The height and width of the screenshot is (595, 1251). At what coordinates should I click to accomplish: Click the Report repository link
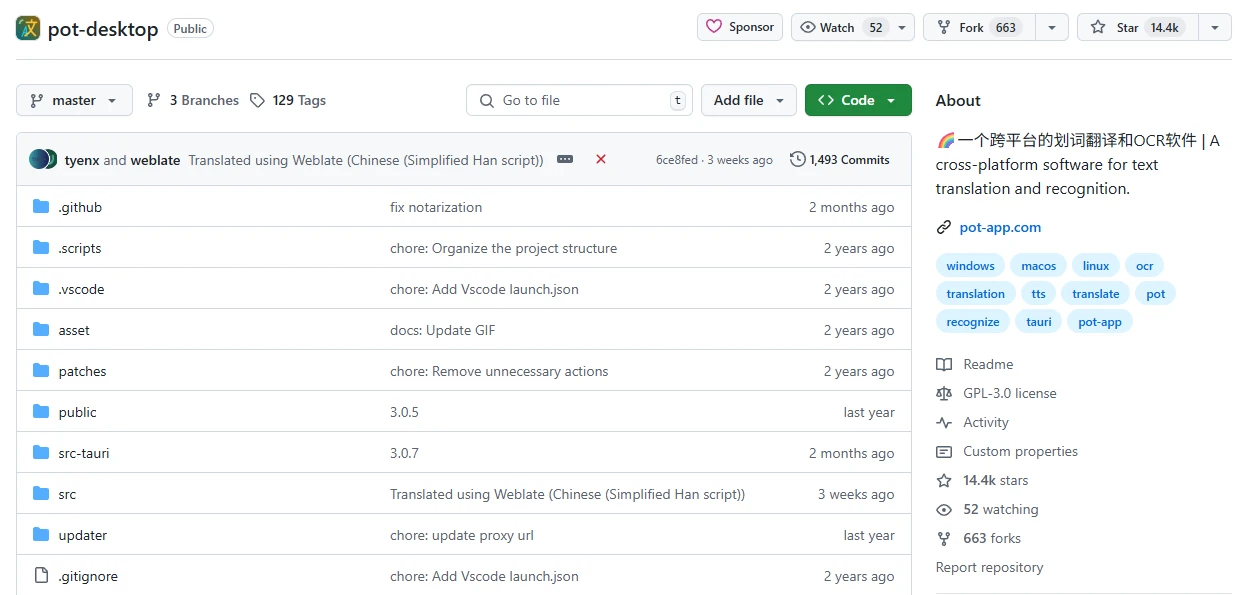(989, 567)
